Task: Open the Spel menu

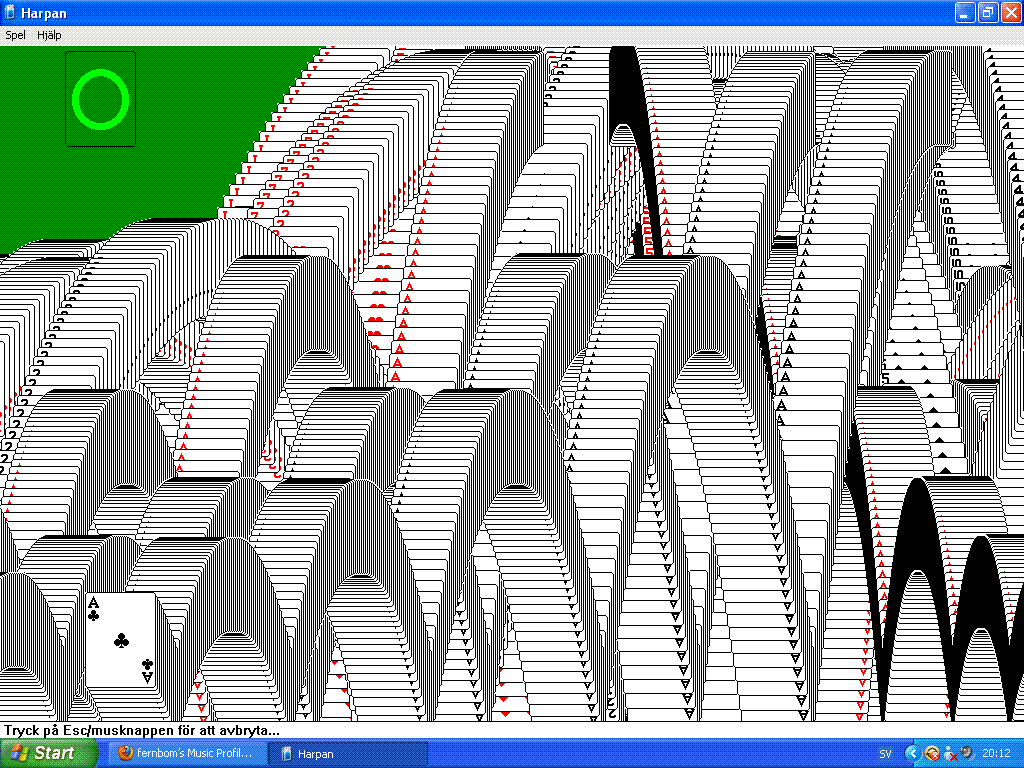Action: click(x=15, y=35)
